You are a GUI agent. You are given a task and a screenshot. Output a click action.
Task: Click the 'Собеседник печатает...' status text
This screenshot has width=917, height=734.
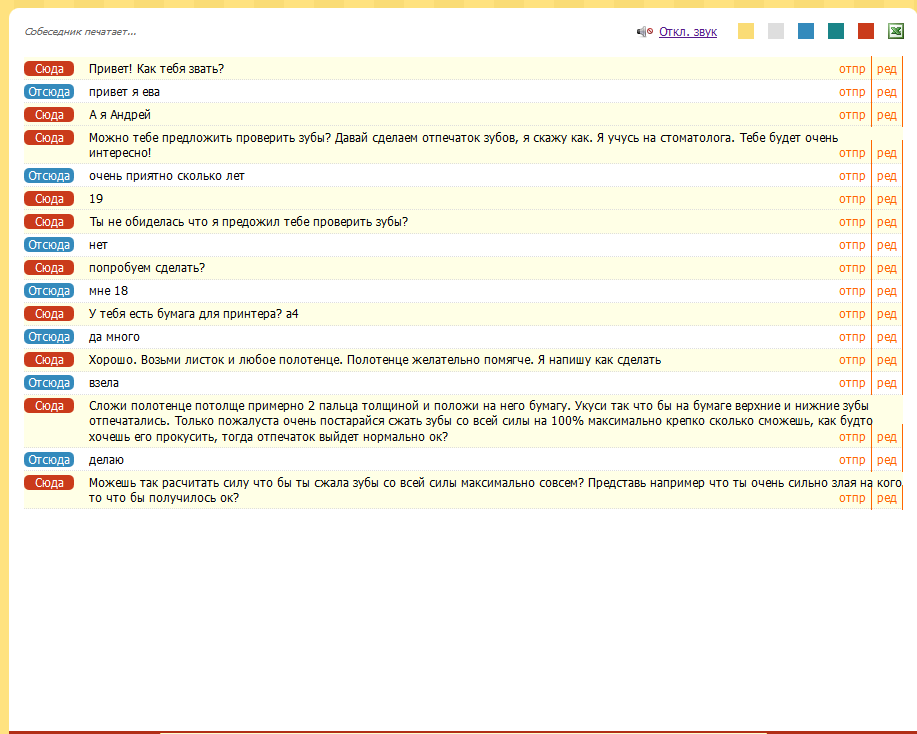click(x=81, y=32)
